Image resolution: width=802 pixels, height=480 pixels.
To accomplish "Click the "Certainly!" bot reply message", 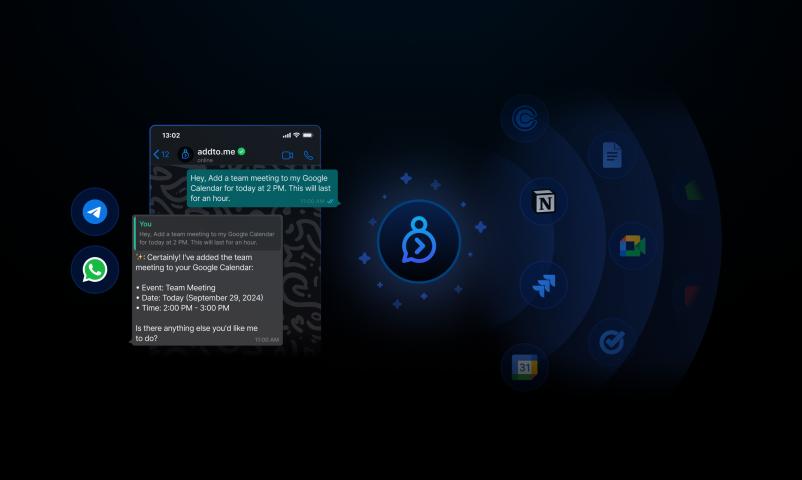I will tap(207, 297).
